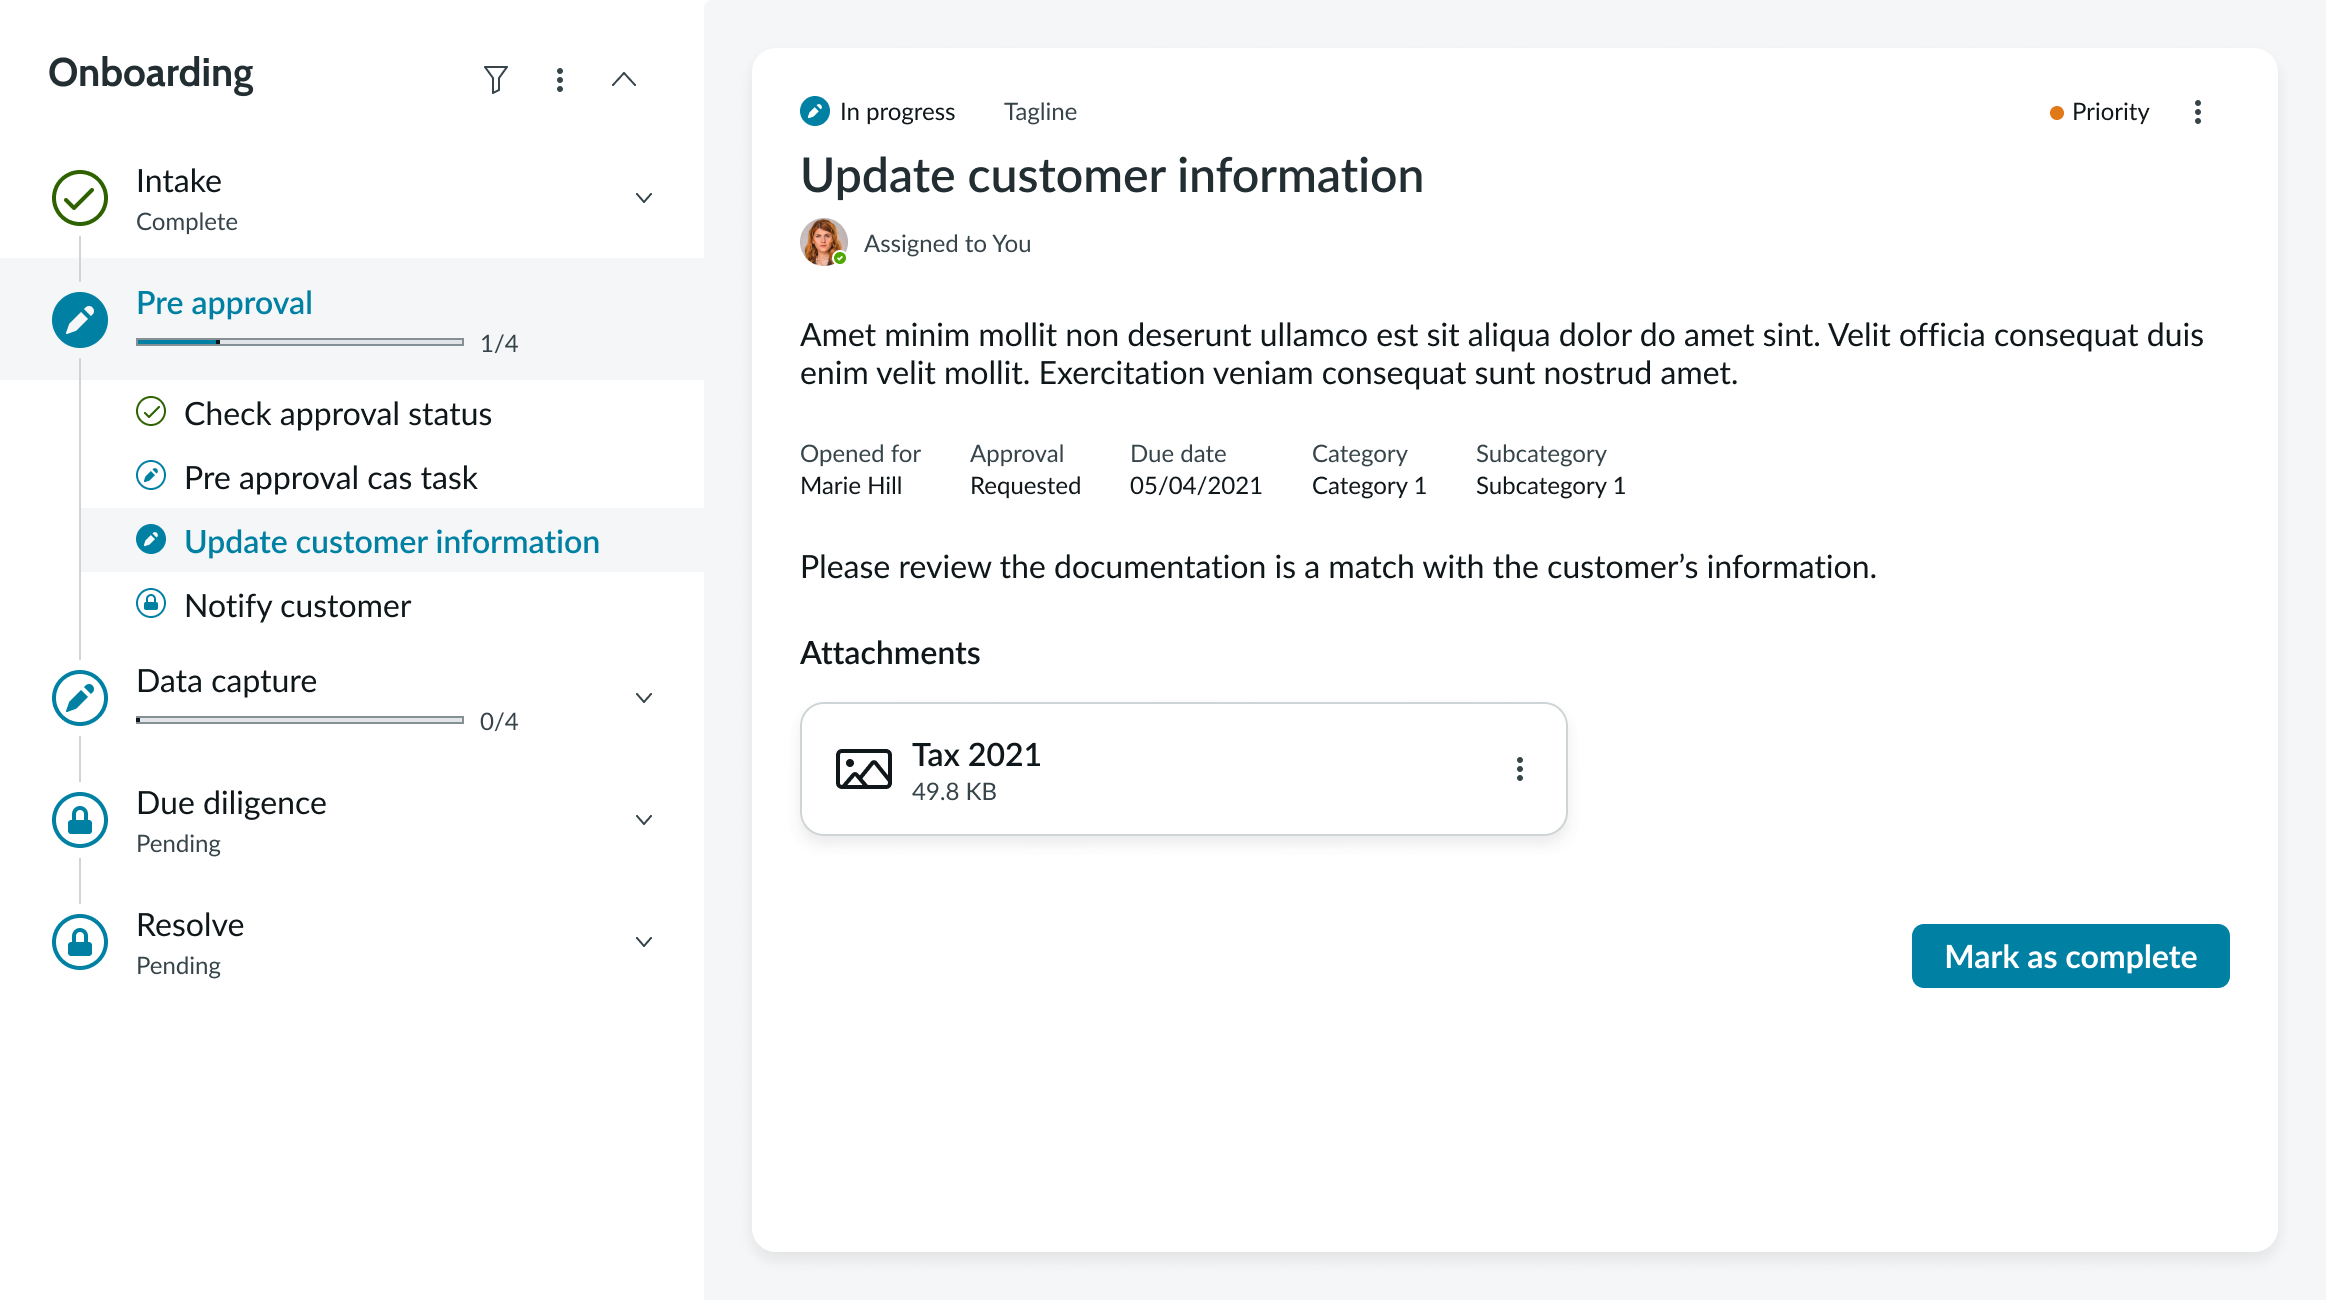The image size is (2326, 1300).
Task: Open the three-dot menu beside the filter icon
Action: point(560,79)
